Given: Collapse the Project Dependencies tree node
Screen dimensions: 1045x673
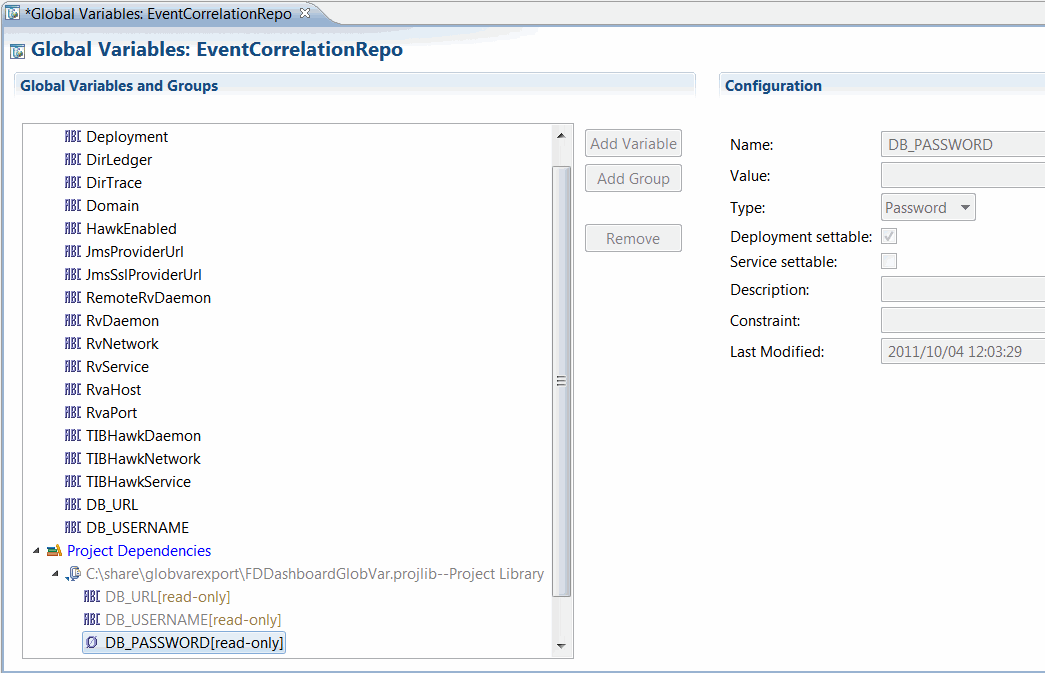Looking at the screenshot, I should (37, 550).
